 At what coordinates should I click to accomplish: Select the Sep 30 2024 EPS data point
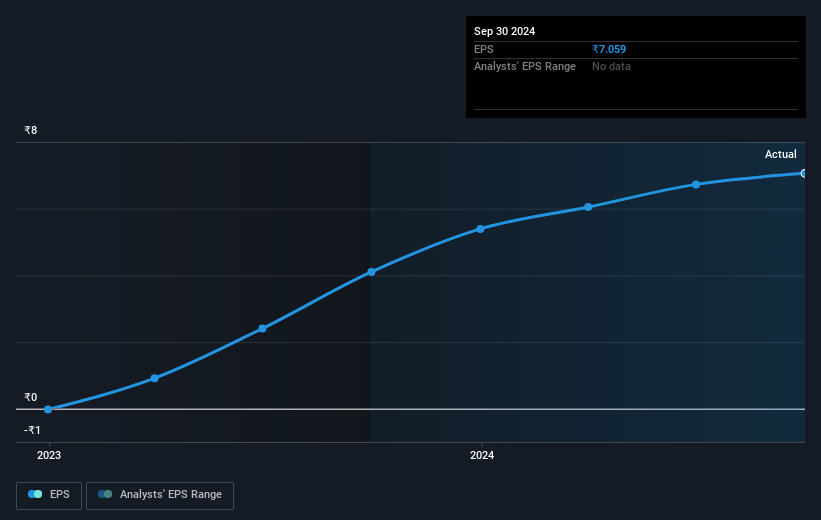pos(803,173)
